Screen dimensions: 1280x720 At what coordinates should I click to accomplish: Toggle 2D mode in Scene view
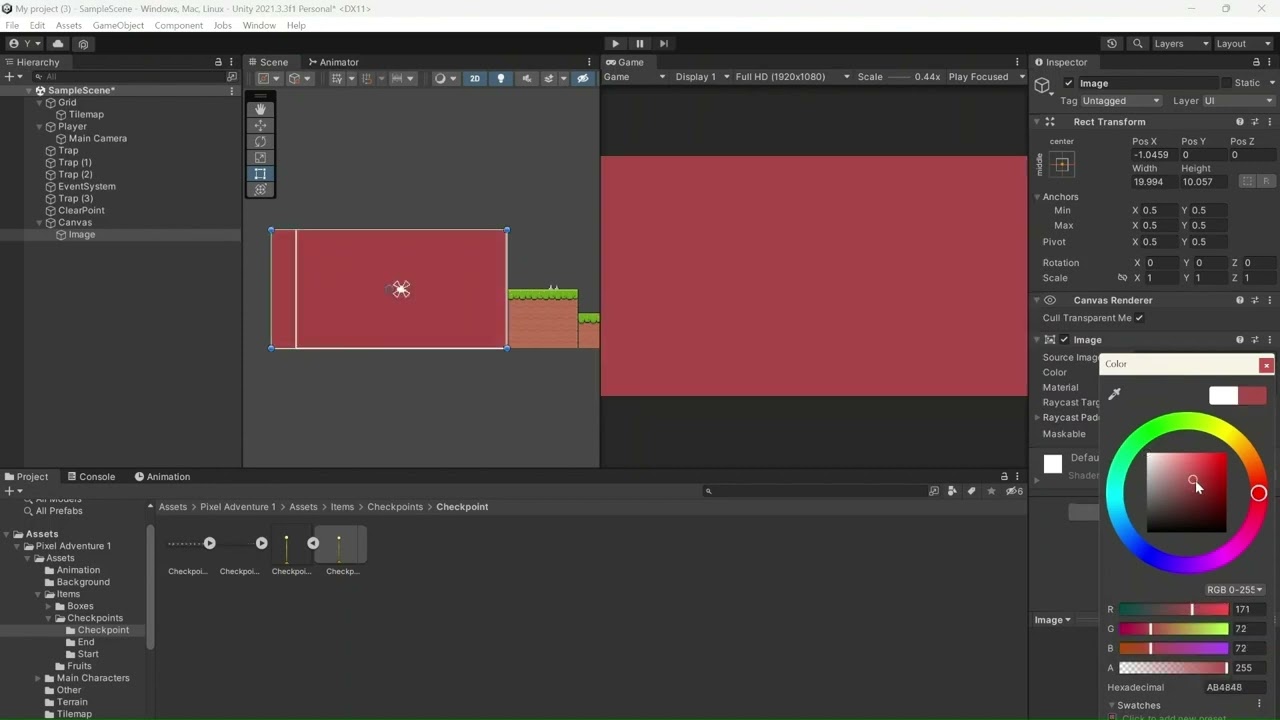tap(475, 78)
